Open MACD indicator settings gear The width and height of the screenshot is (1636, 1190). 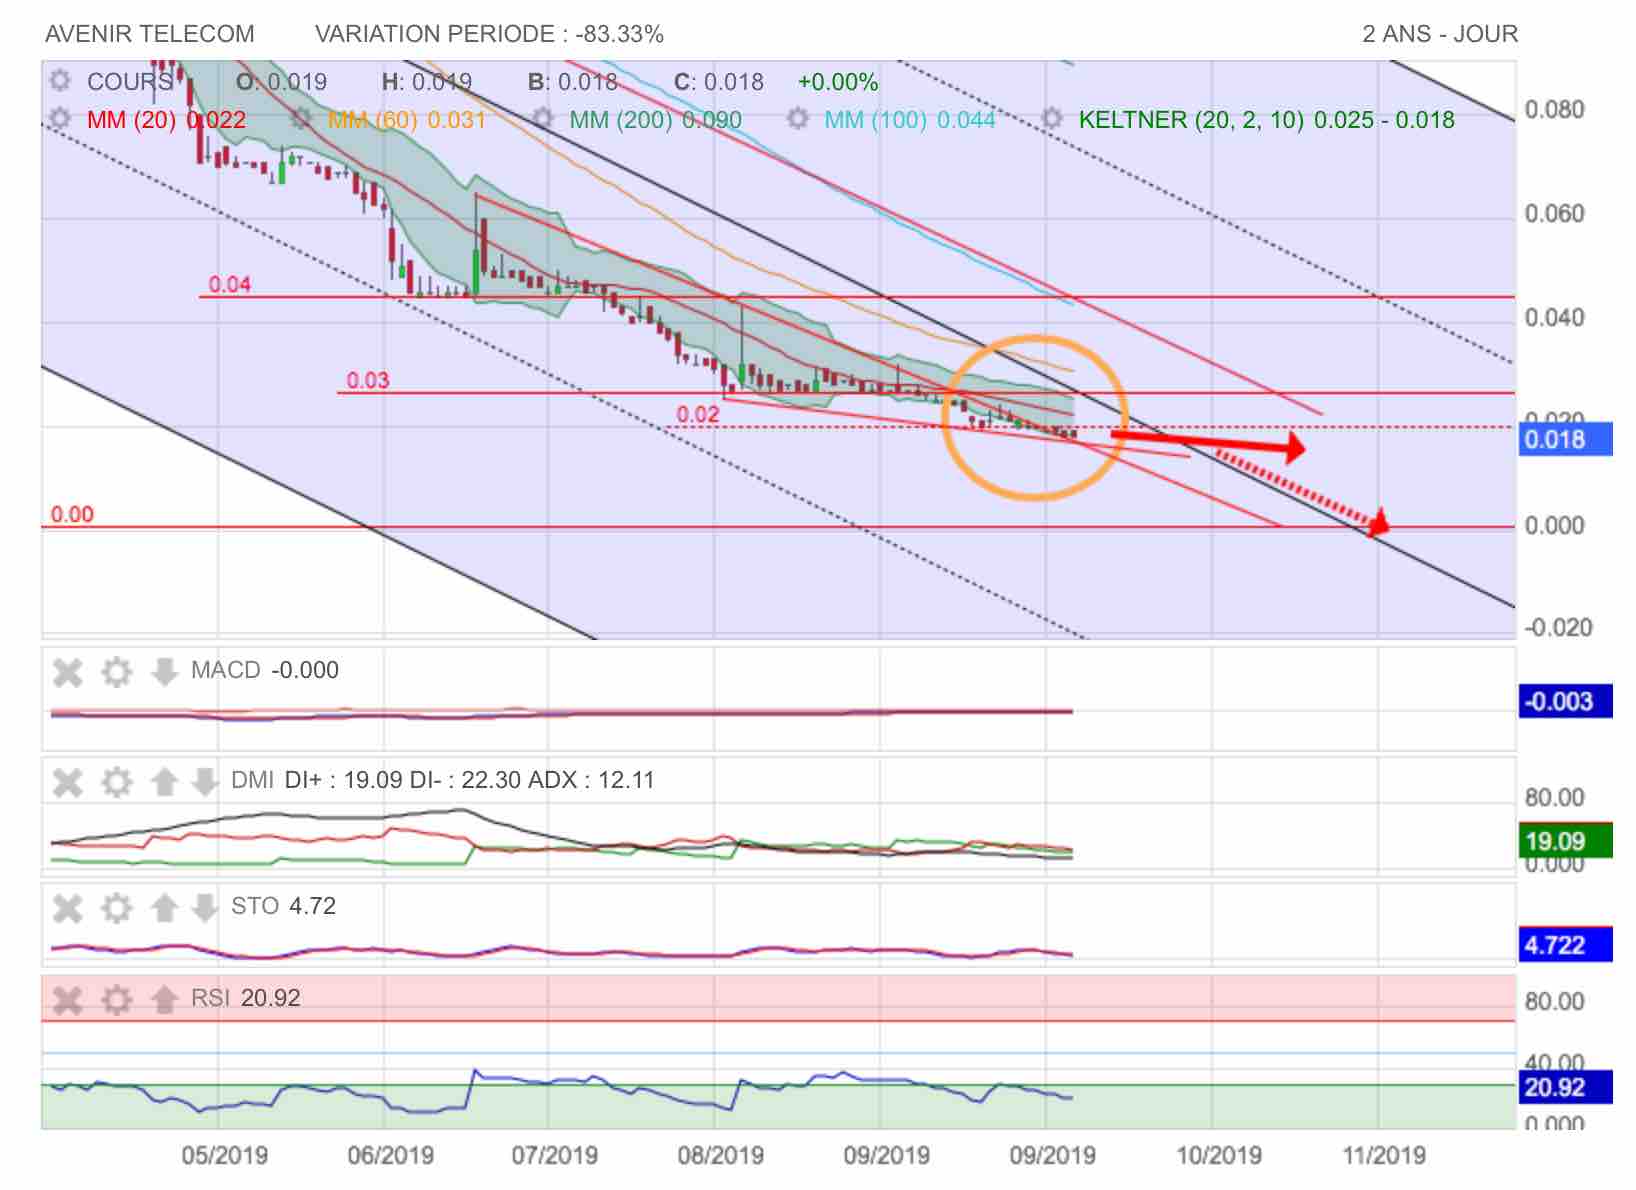point(117,672)
